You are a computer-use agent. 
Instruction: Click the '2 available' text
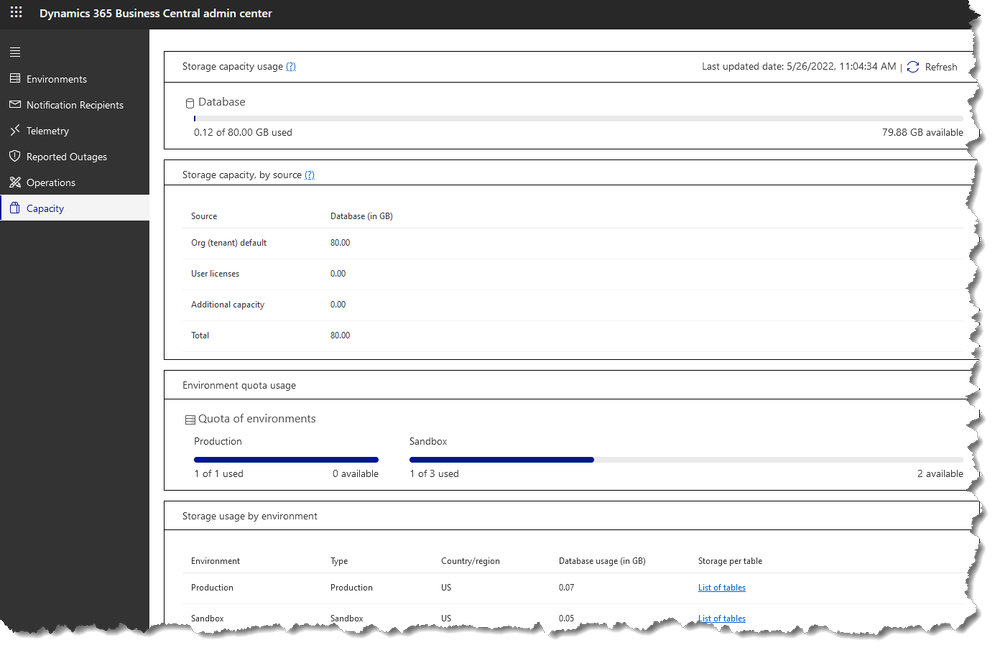tap(940, 474)
